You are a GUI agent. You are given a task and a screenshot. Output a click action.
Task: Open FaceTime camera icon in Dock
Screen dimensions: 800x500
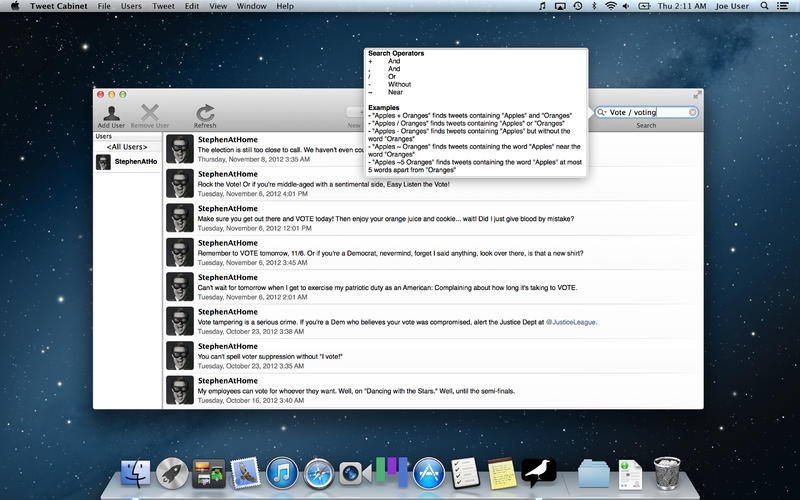355,474
